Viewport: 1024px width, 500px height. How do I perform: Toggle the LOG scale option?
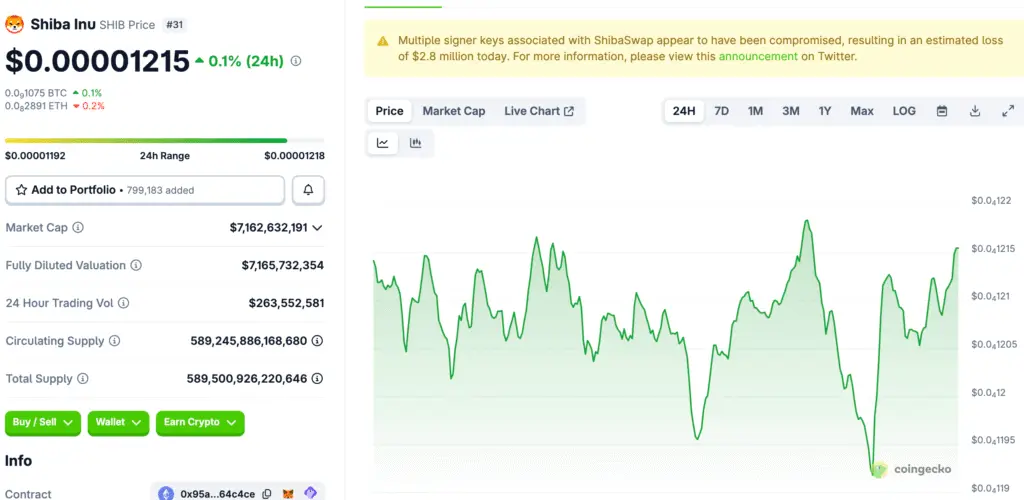(904, 111)
